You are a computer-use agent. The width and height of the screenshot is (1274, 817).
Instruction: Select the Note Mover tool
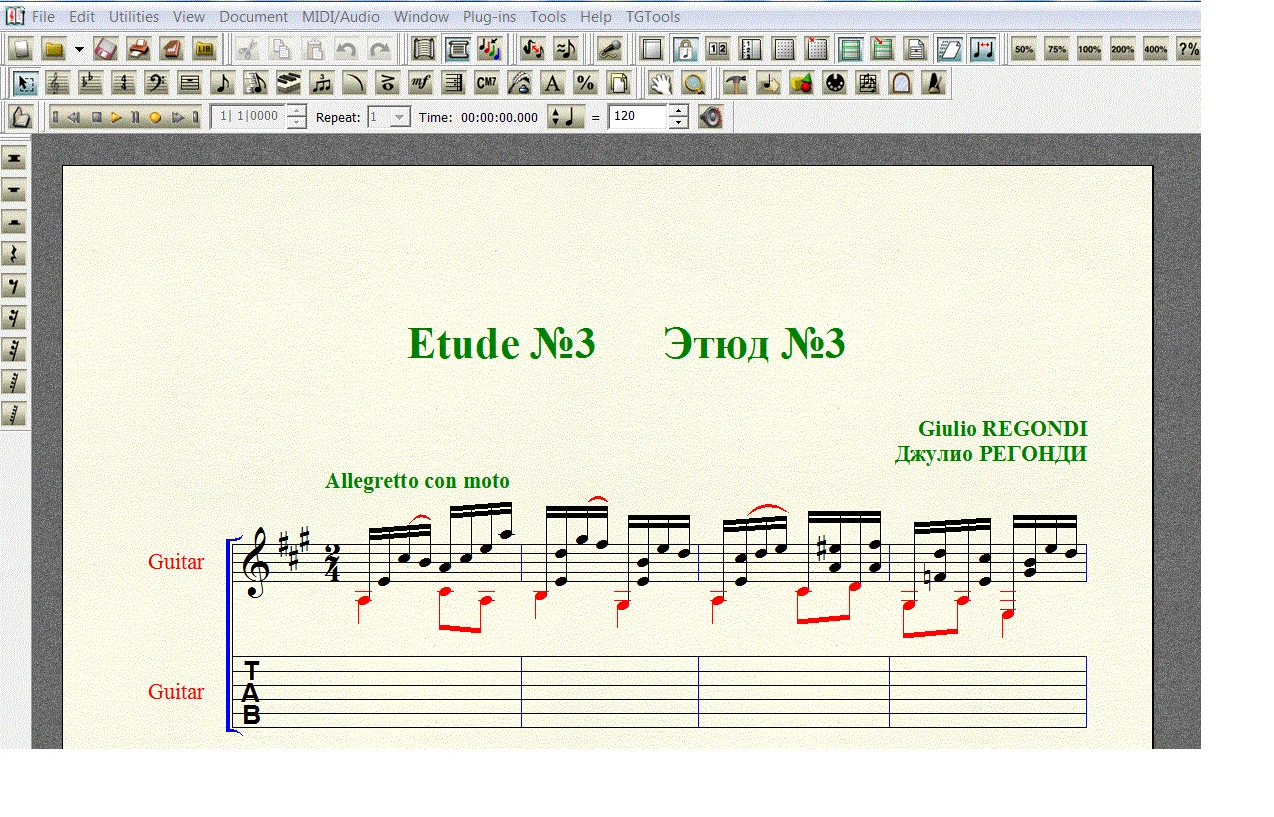click(x=769, y=83)
